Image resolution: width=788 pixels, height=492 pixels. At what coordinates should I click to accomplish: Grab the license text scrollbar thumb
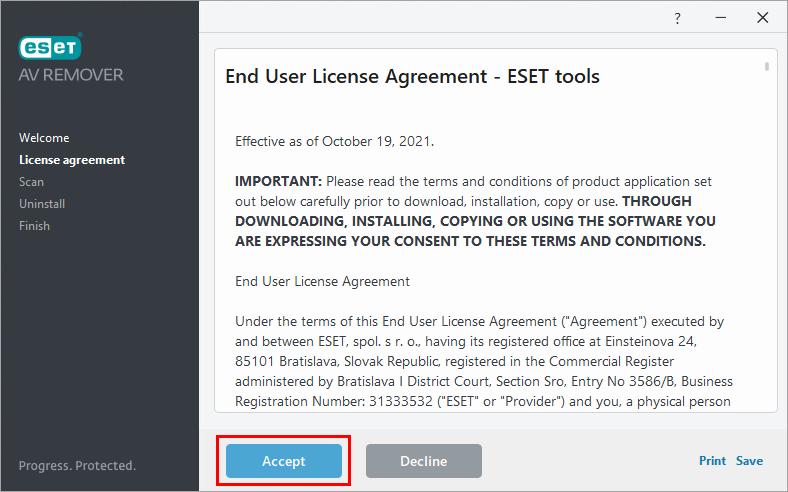(767, 66)
